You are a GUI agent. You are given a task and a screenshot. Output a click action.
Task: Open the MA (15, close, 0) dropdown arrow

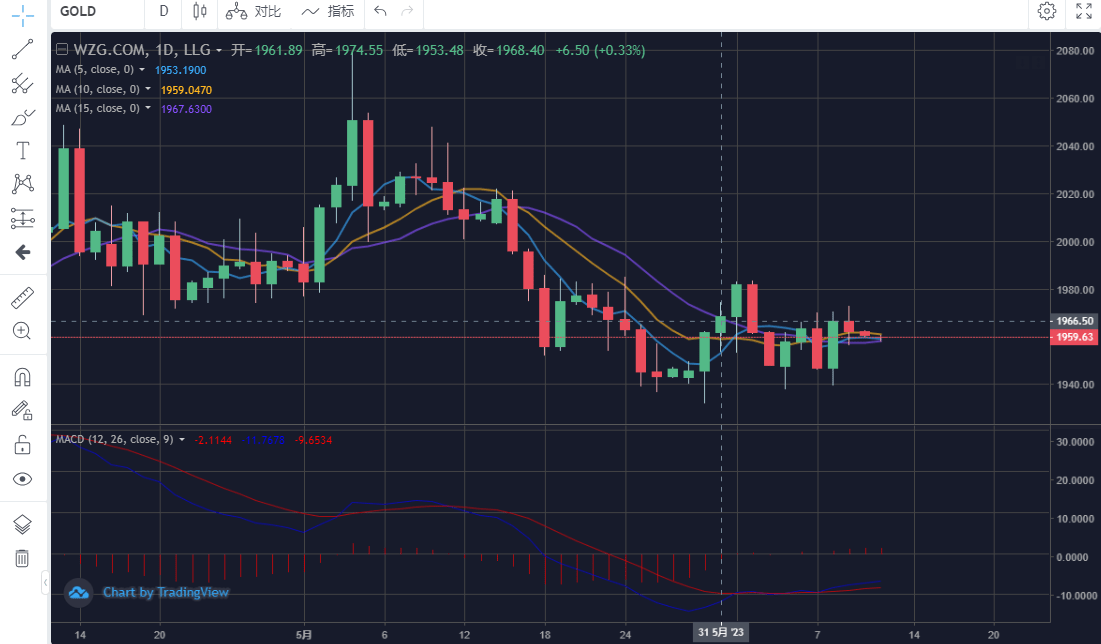click(x=147, y=108)
